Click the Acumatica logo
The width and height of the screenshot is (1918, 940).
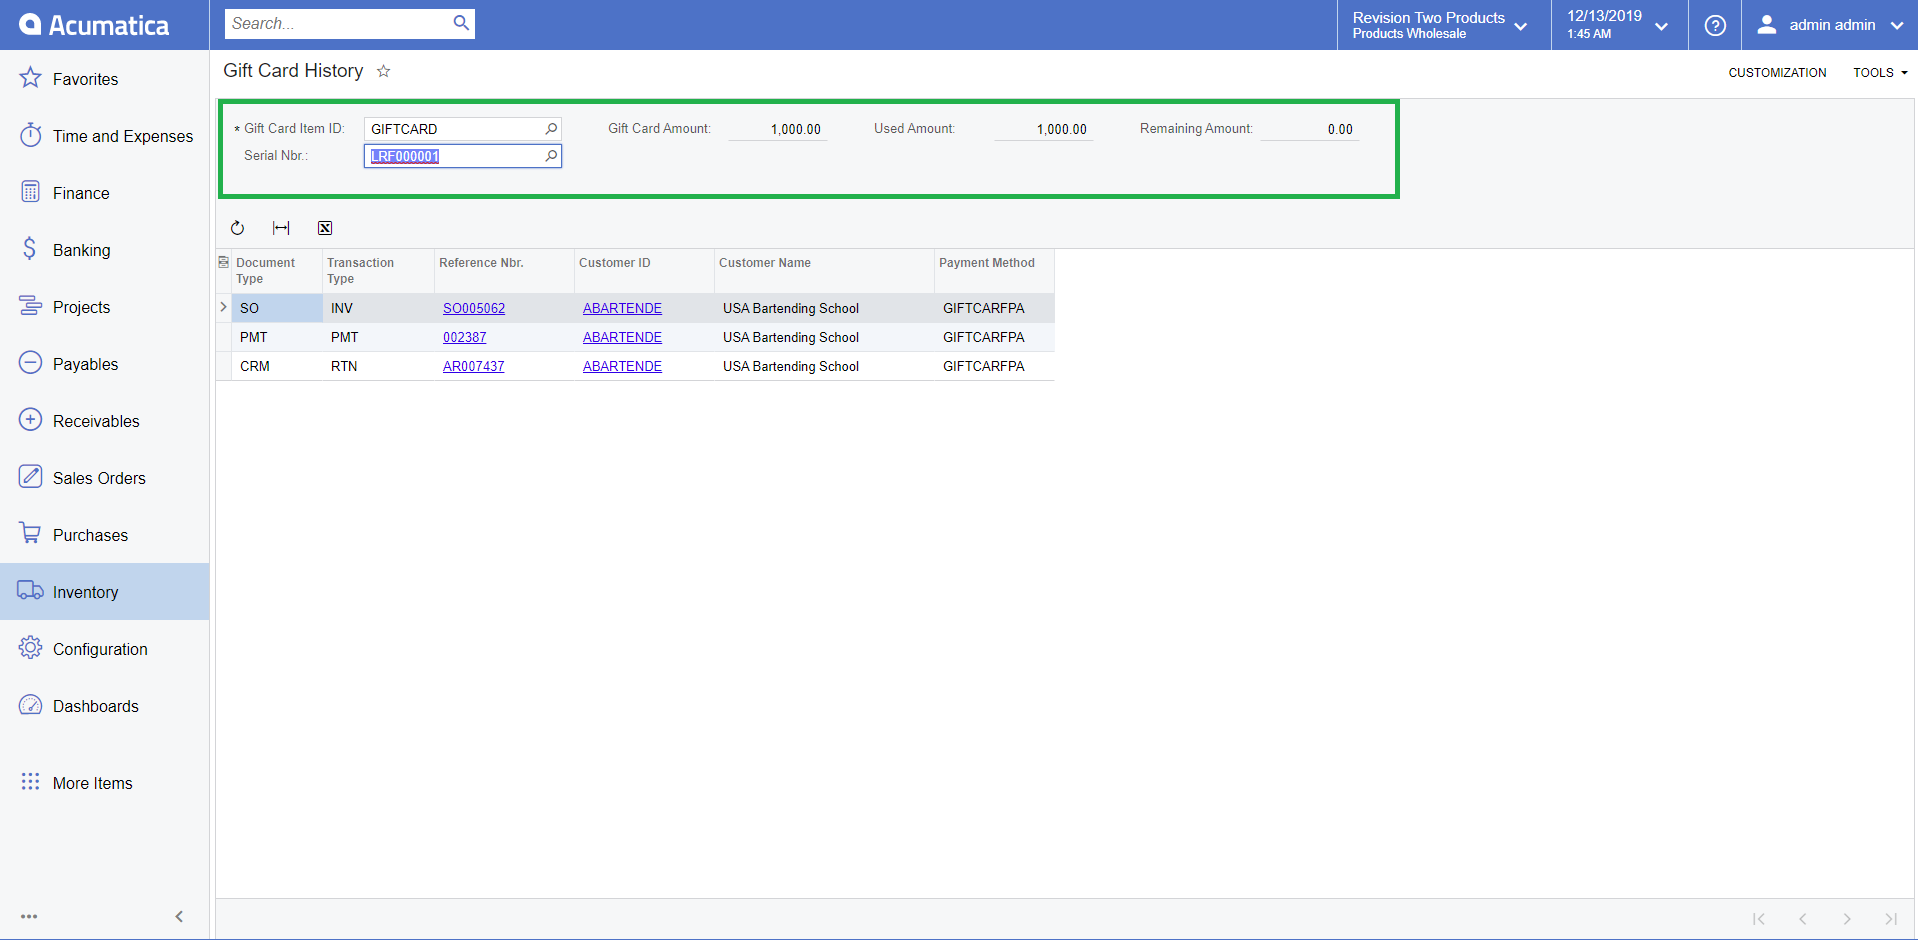tap(95, 25)
